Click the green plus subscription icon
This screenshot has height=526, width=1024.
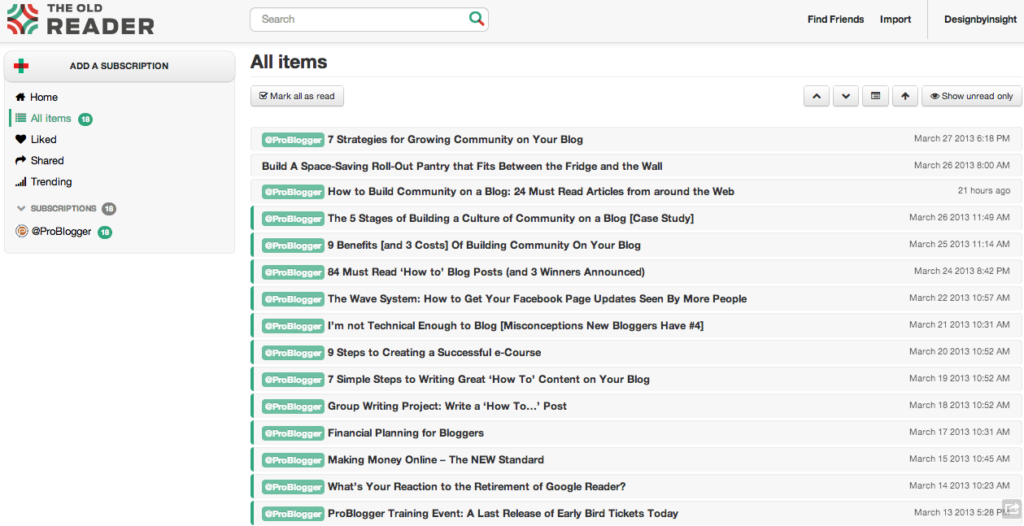[22, 66]
